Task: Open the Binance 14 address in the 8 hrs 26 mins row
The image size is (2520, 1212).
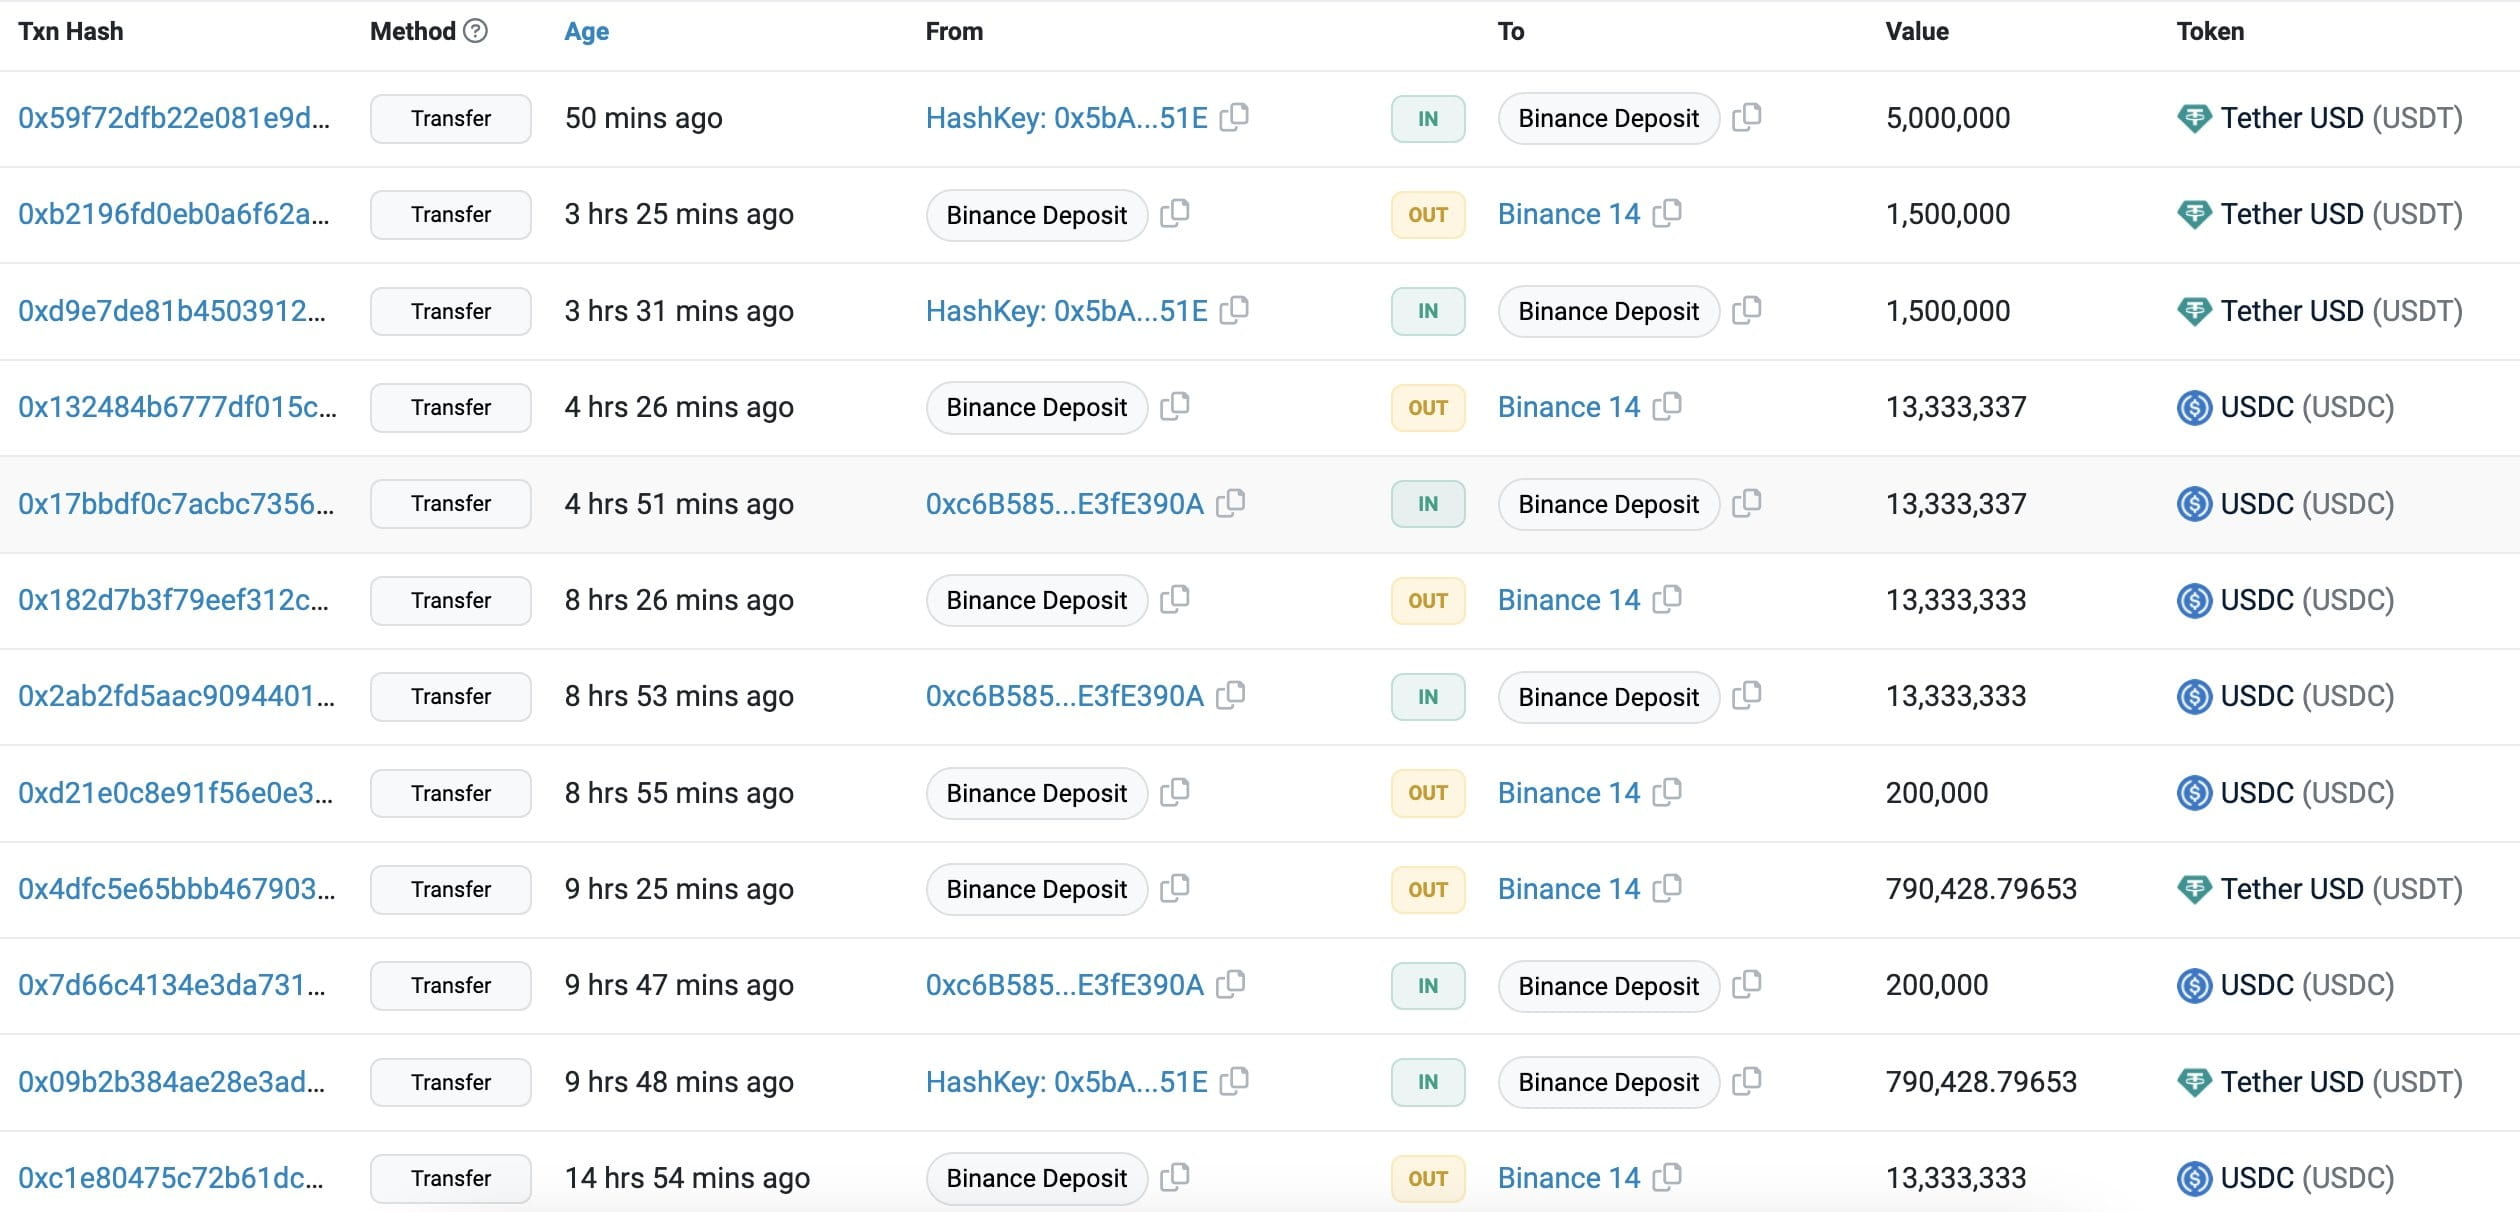Action: [1568, 600]
